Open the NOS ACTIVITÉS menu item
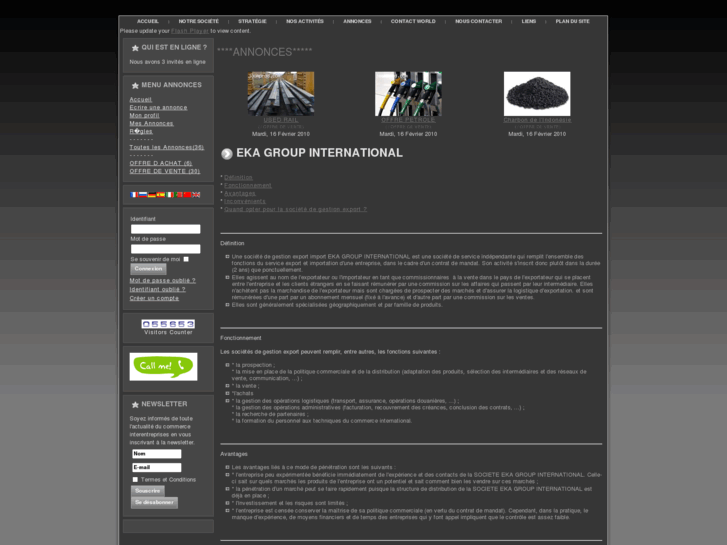Screen dimensions: 727x545 pyautogui.click(x=305, y=21)
